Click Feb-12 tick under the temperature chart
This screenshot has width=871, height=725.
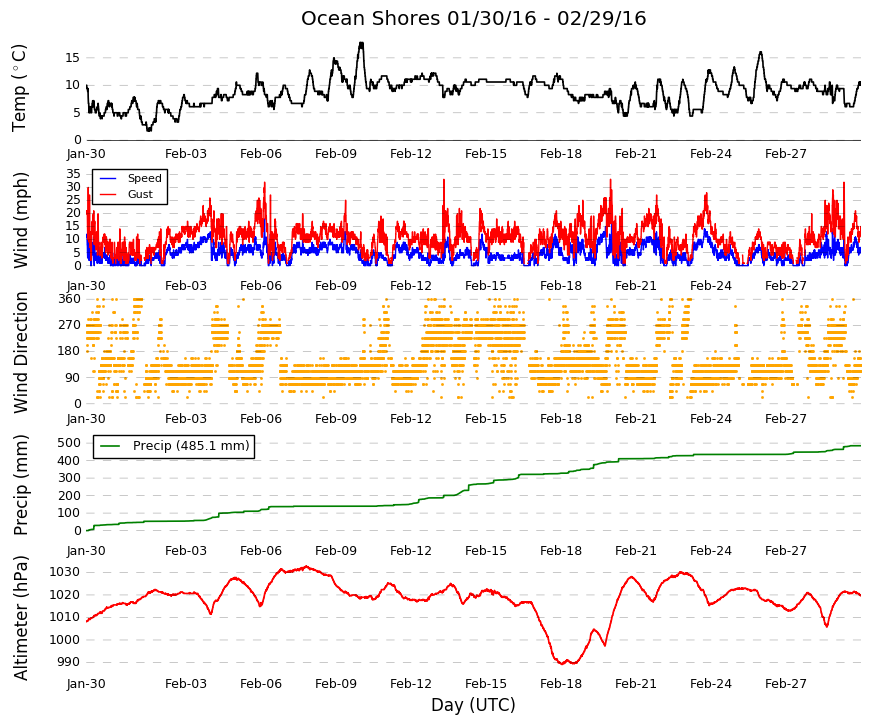(411, 154)
